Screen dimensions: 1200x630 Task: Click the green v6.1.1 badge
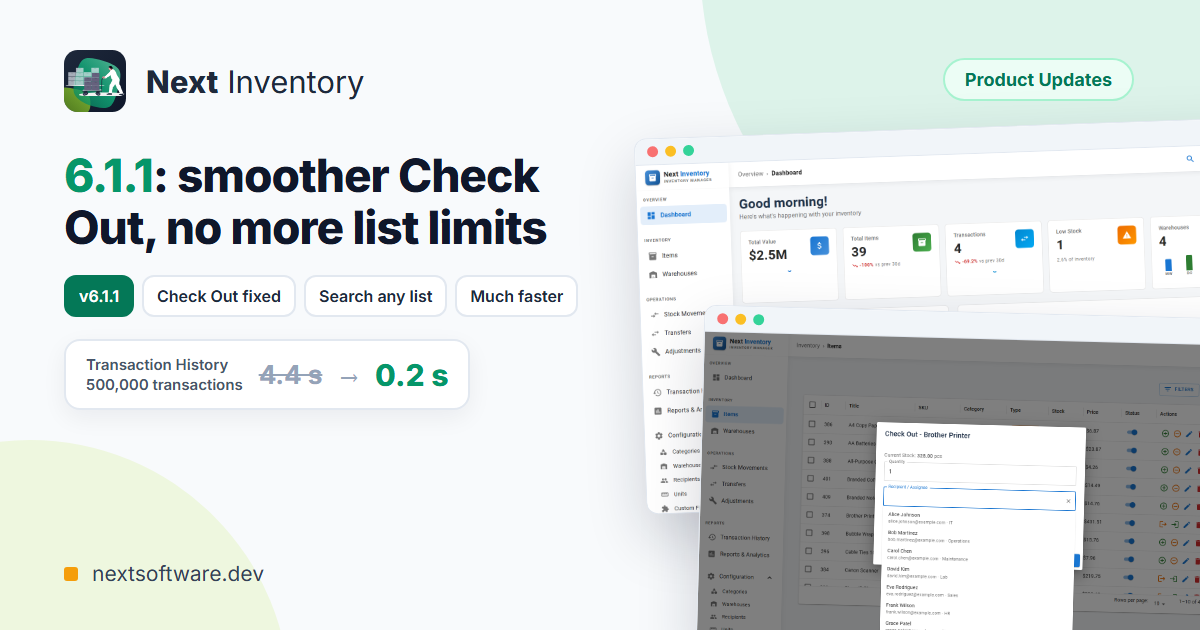[x=99, y=296]
